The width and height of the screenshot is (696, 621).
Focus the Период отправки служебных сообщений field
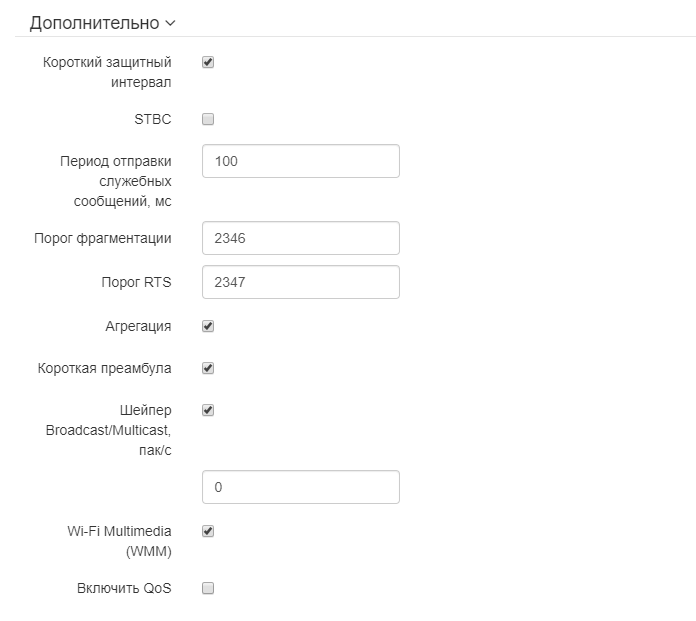[x=300, y=161]
